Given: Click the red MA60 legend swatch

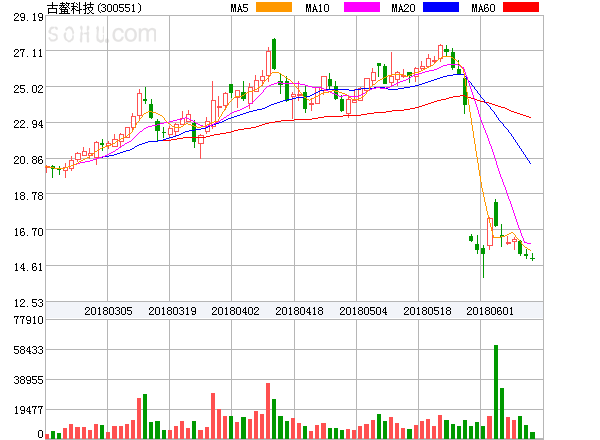Looking at the screenshot, I should point(521,7).
